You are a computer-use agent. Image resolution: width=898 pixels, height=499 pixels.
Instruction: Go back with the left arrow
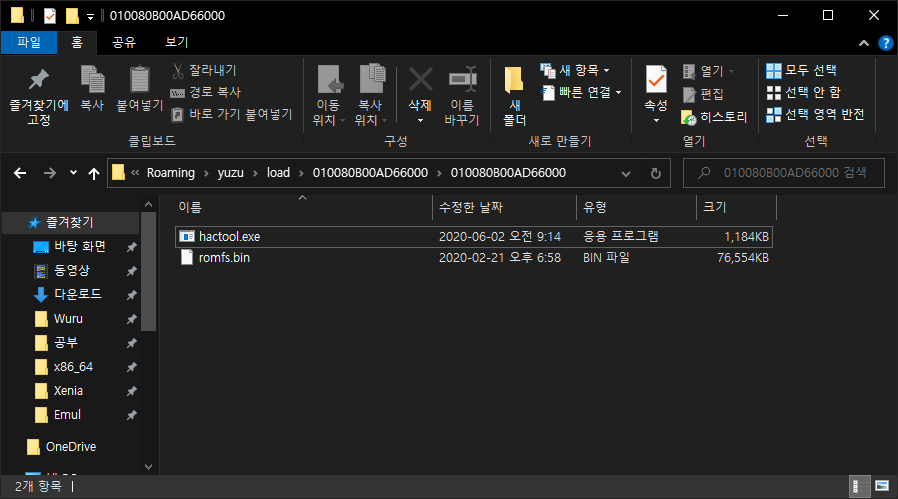[20, 173]
